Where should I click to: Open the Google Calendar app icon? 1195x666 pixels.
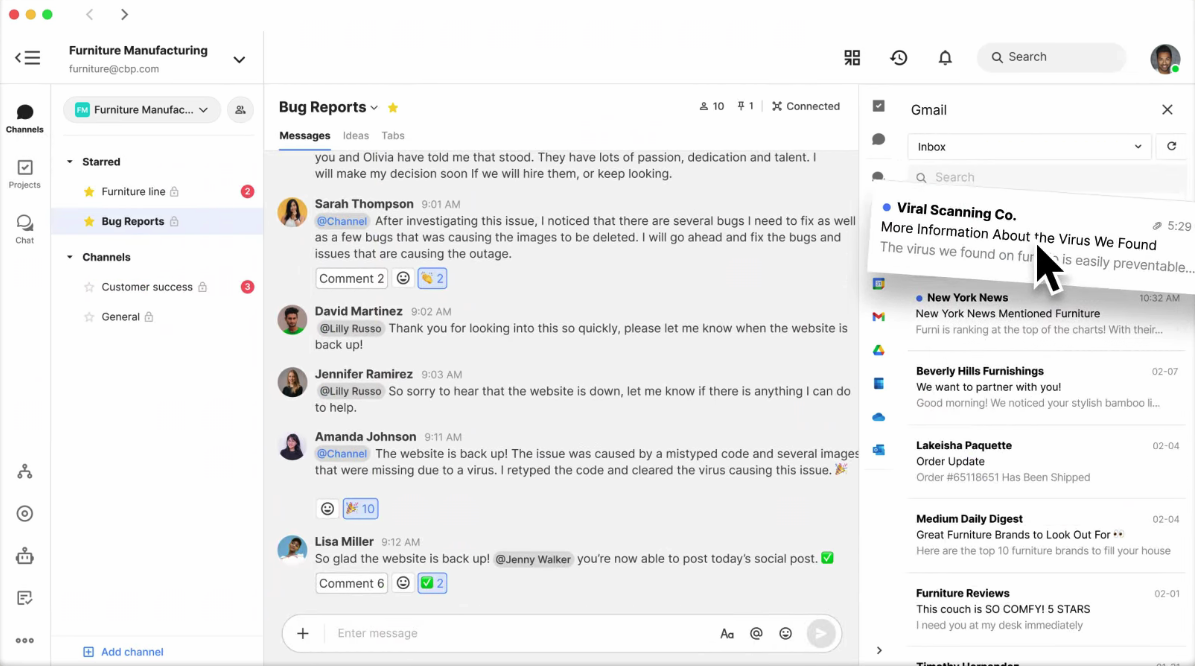tap(879, 283)
